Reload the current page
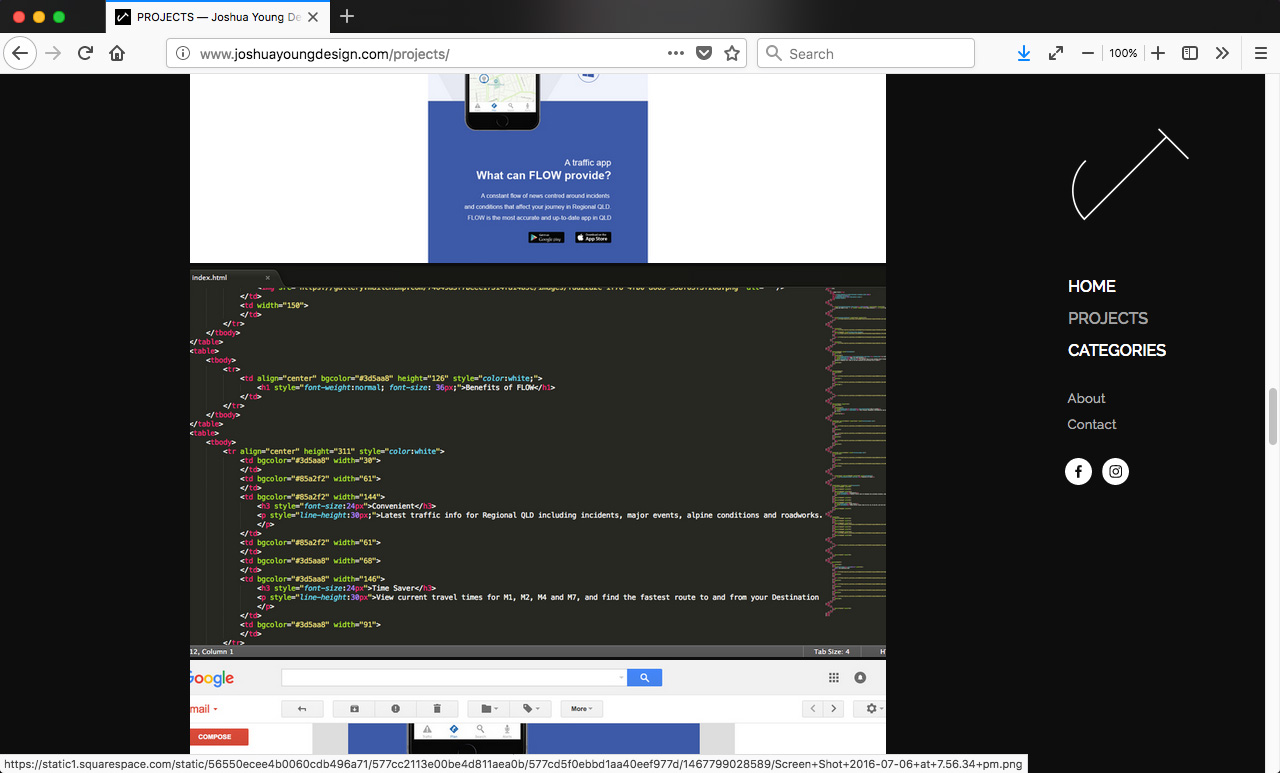Screen dimensions: 1280x773 coord(86,53)
